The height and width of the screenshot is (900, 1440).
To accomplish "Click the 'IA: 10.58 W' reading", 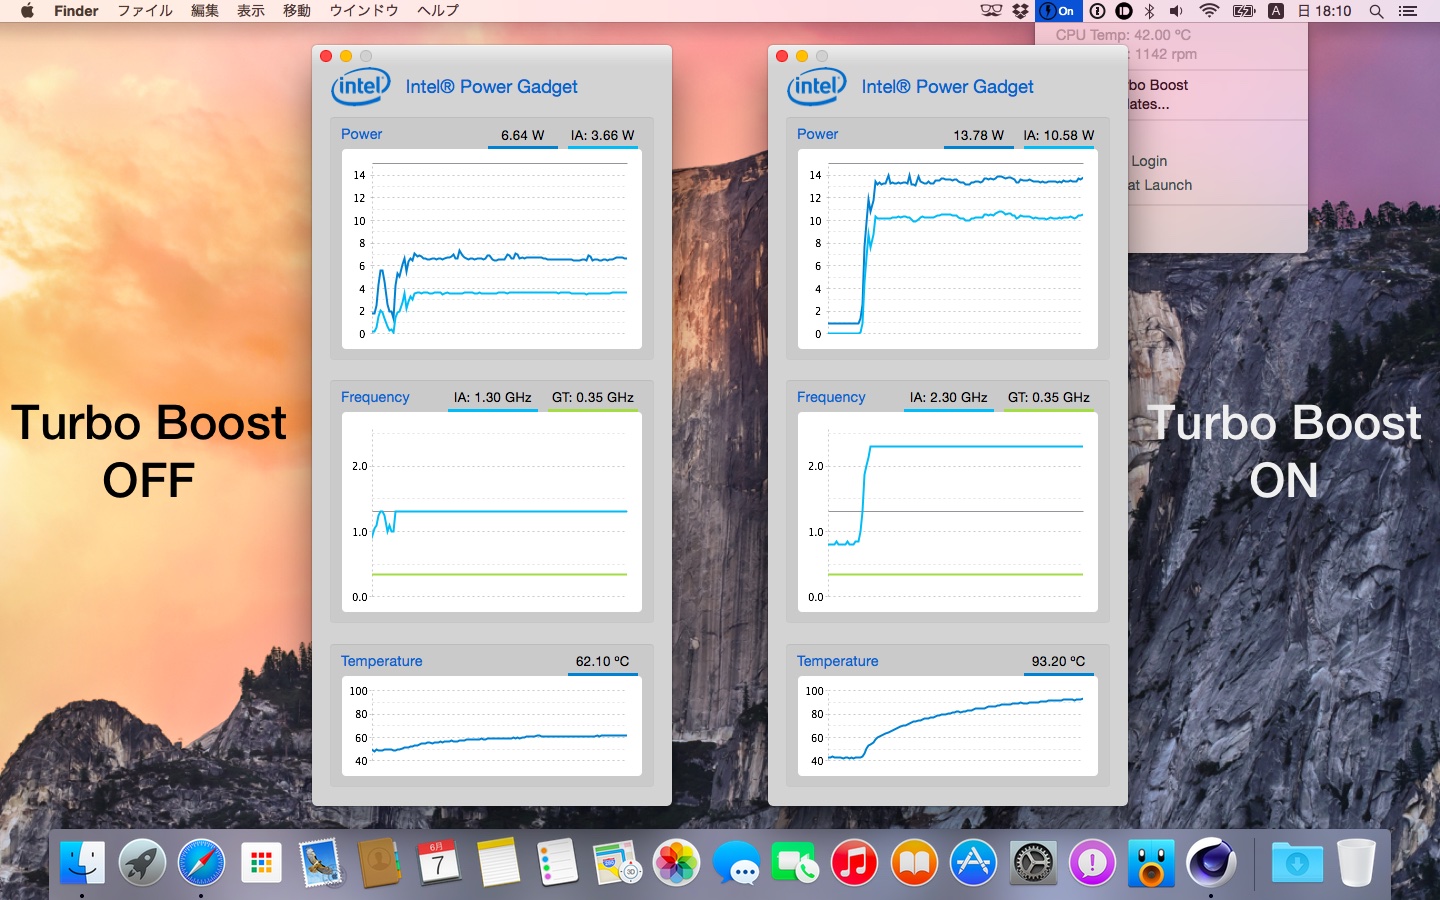I will click(1059, 135).
